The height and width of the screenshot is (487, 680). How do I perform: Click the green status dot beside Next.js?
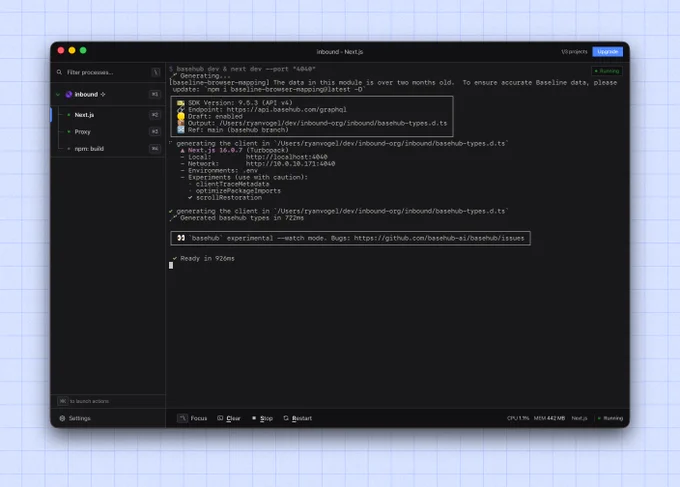click(x=69, y=115)
